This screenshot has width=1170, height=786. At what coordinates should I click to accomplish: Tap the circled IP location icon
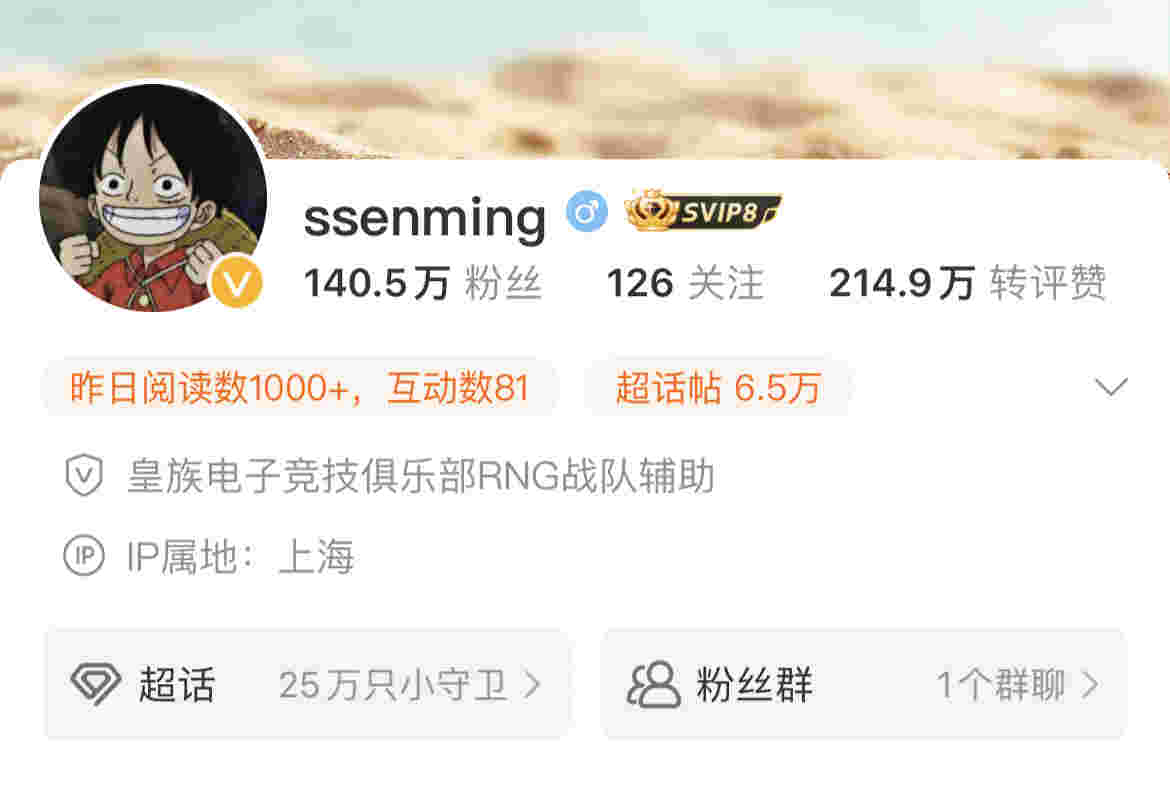84,556
